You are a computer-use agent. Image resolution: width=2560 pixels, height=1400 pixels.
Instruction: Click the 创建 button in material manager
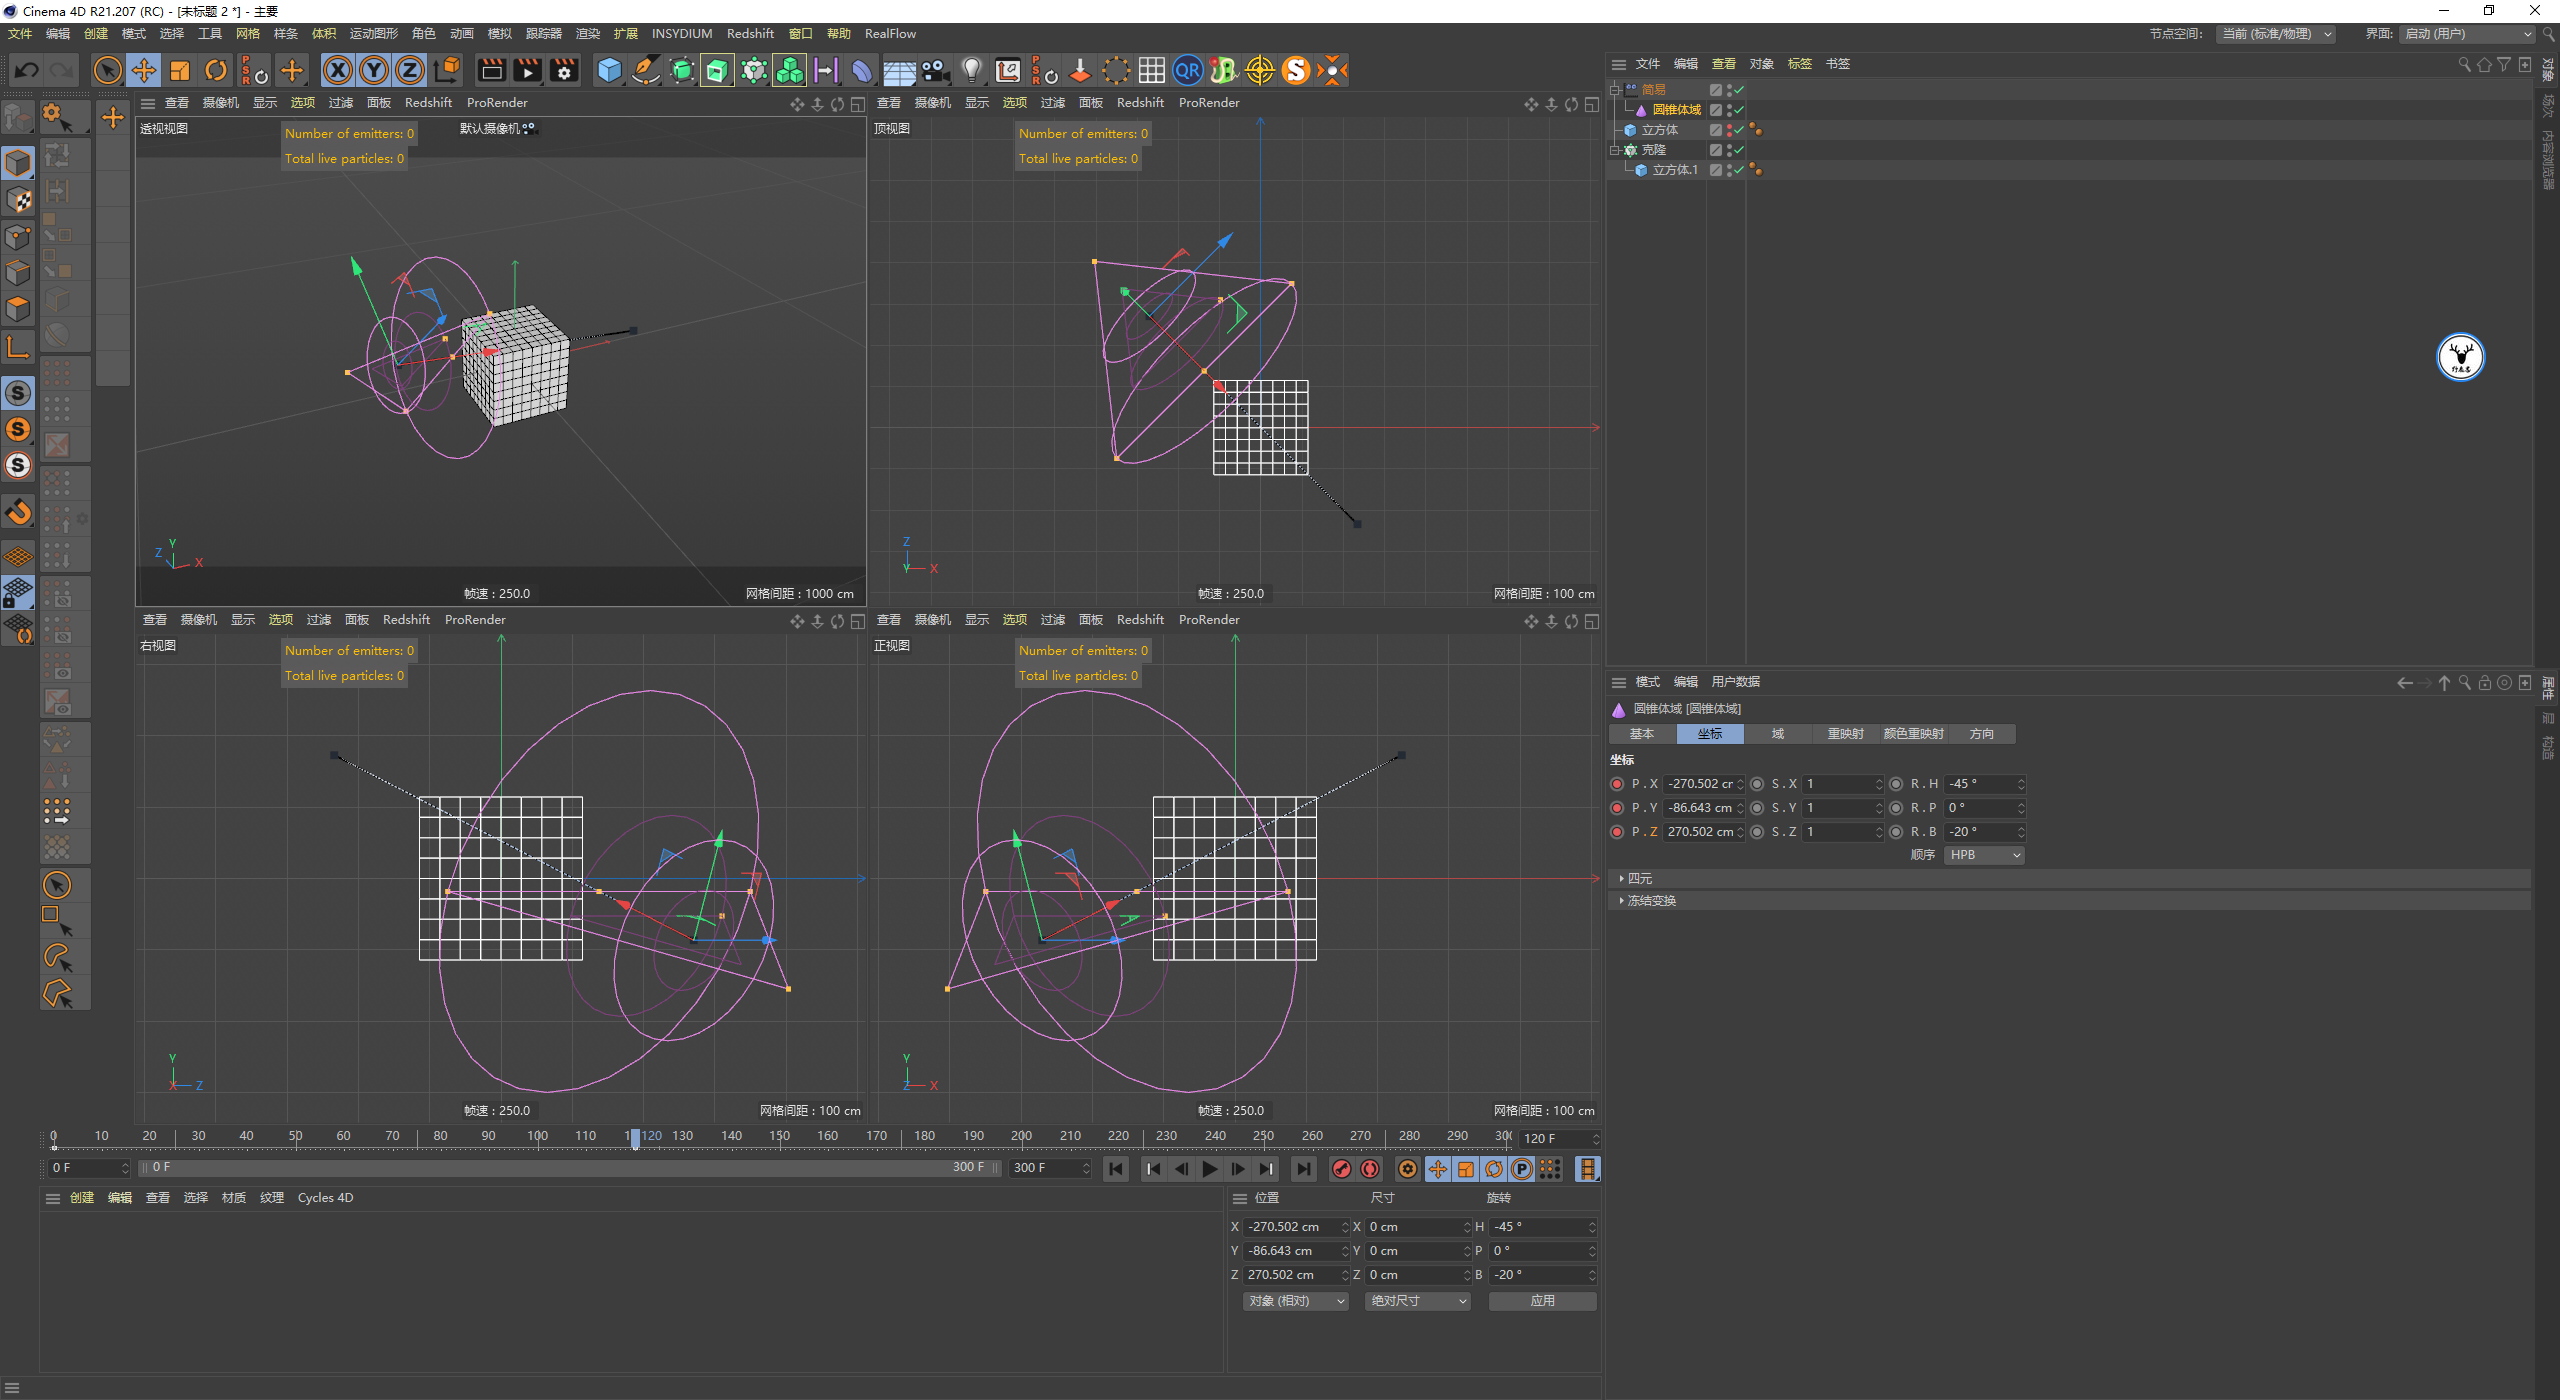point(82,1198)
